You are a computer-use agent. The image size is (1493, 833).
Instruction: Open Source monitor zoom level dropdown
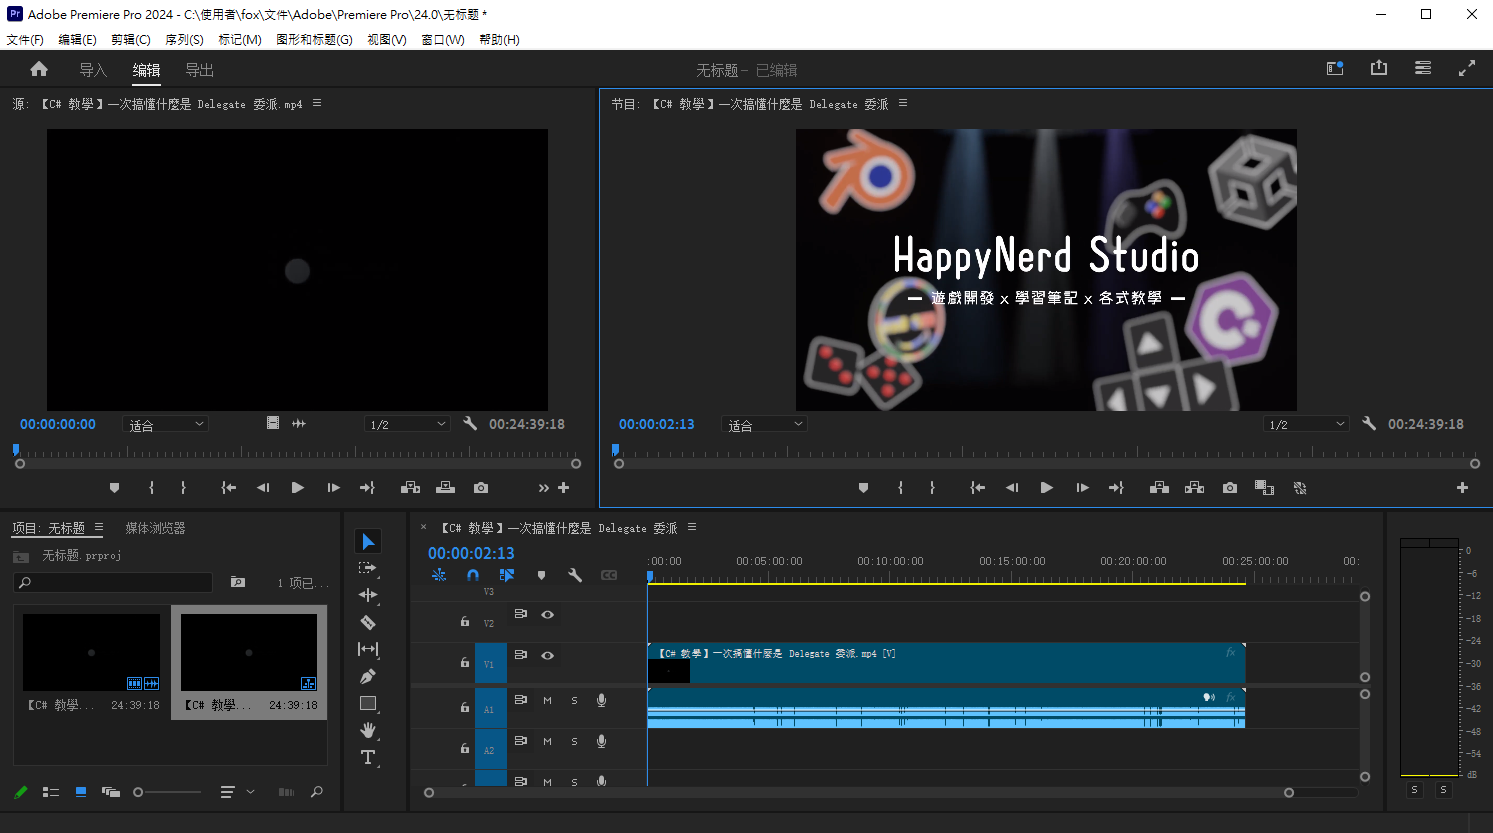[165, 424]
